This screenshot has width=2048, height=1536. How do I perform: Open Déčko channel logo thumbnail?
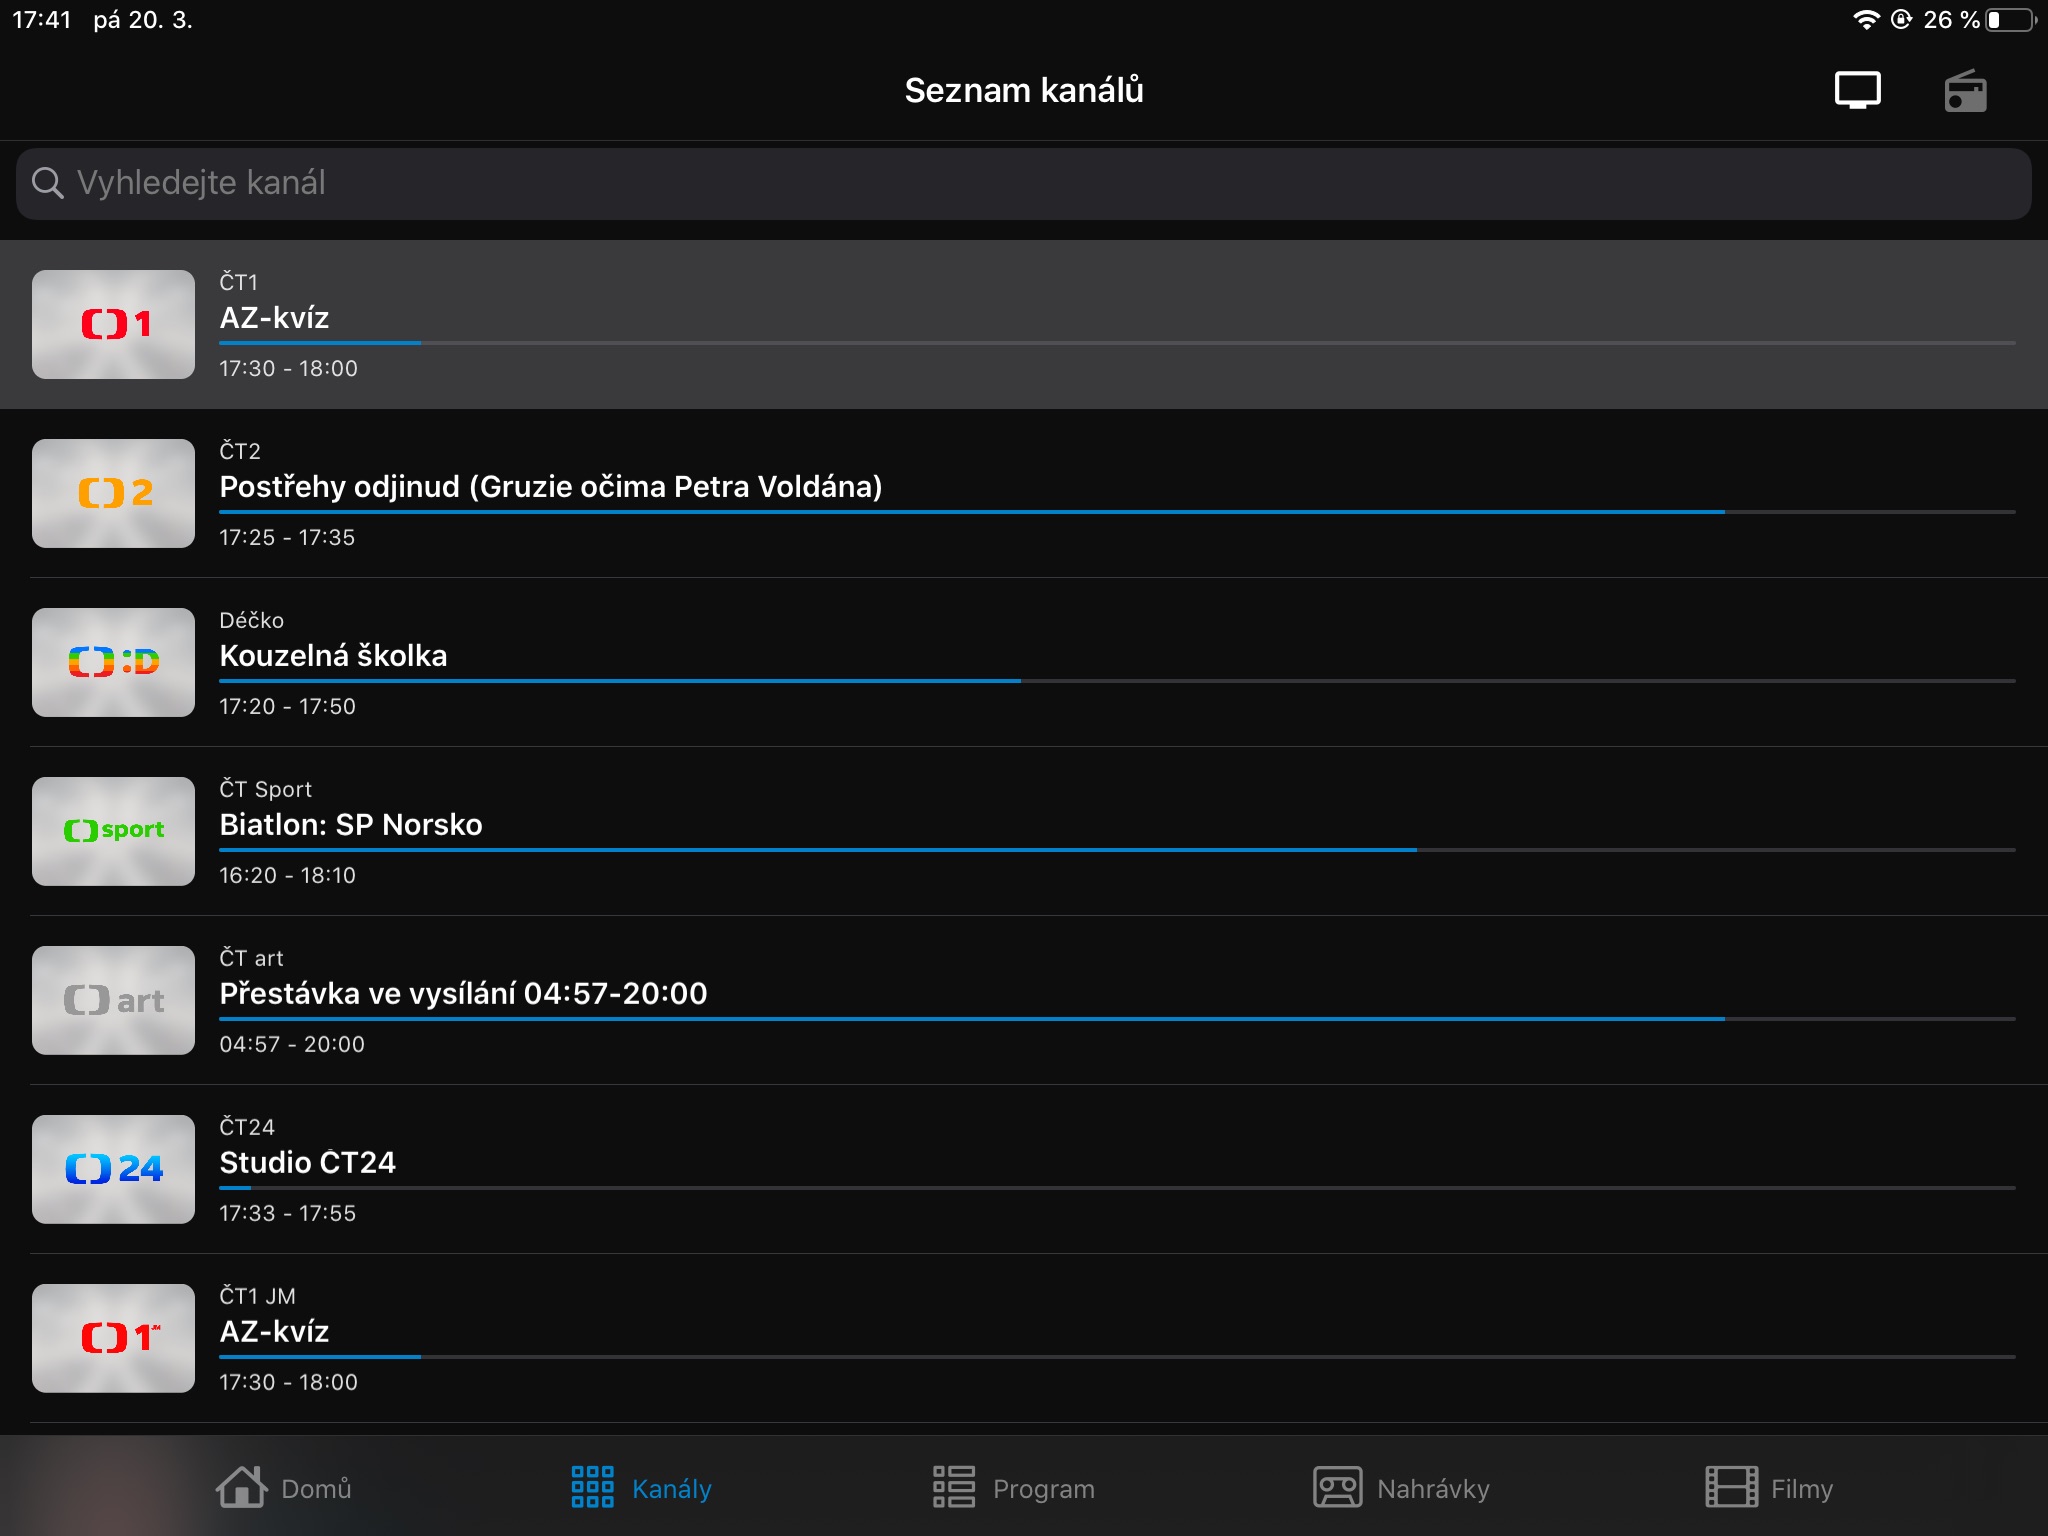pyautogui.click(x=113, y=662)
